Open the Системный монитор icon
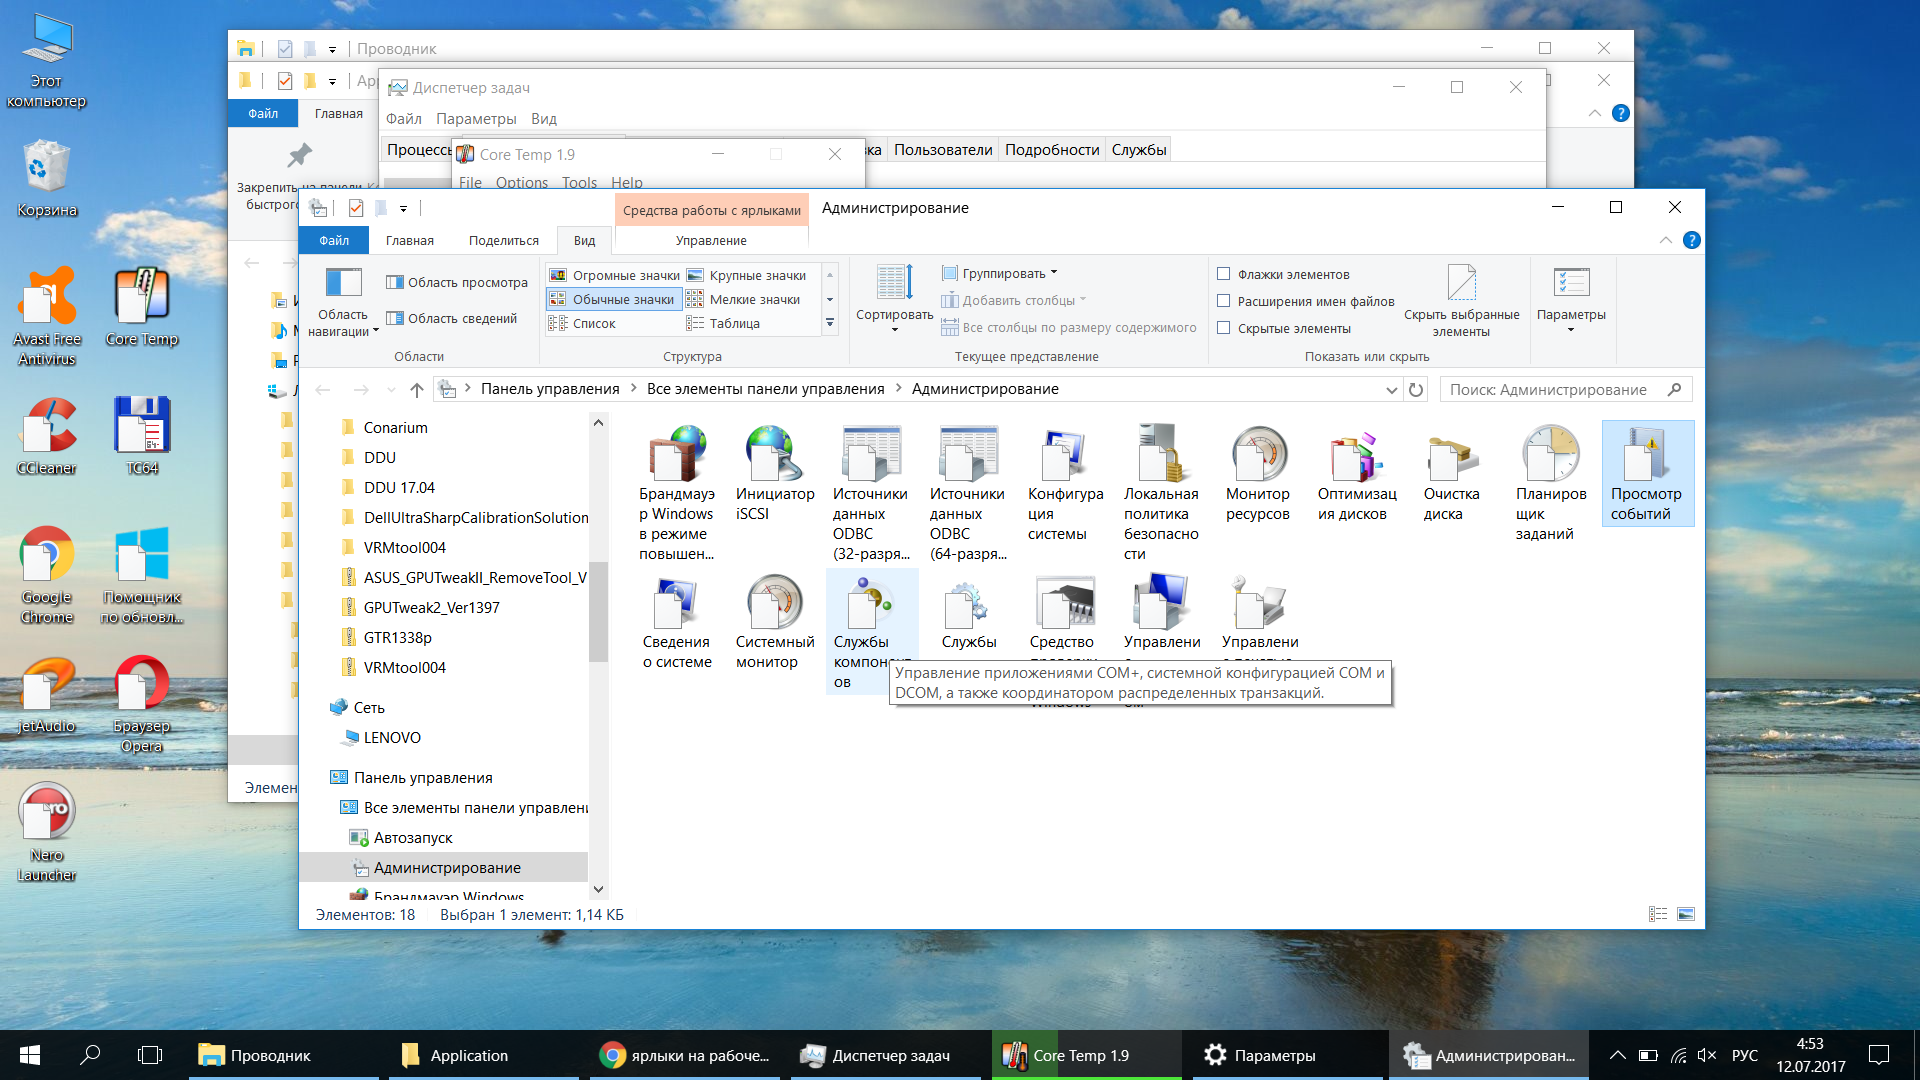1920x1080 pixels. click(x=773, y=604)
